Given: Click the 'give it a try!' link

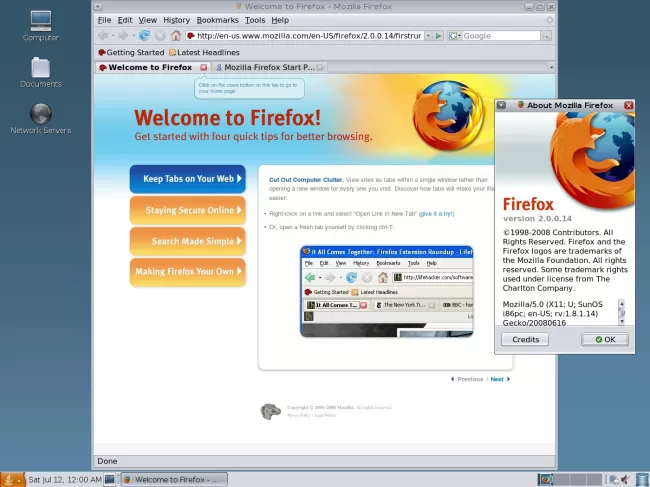Looking at the screenshot, I should 437,213.
